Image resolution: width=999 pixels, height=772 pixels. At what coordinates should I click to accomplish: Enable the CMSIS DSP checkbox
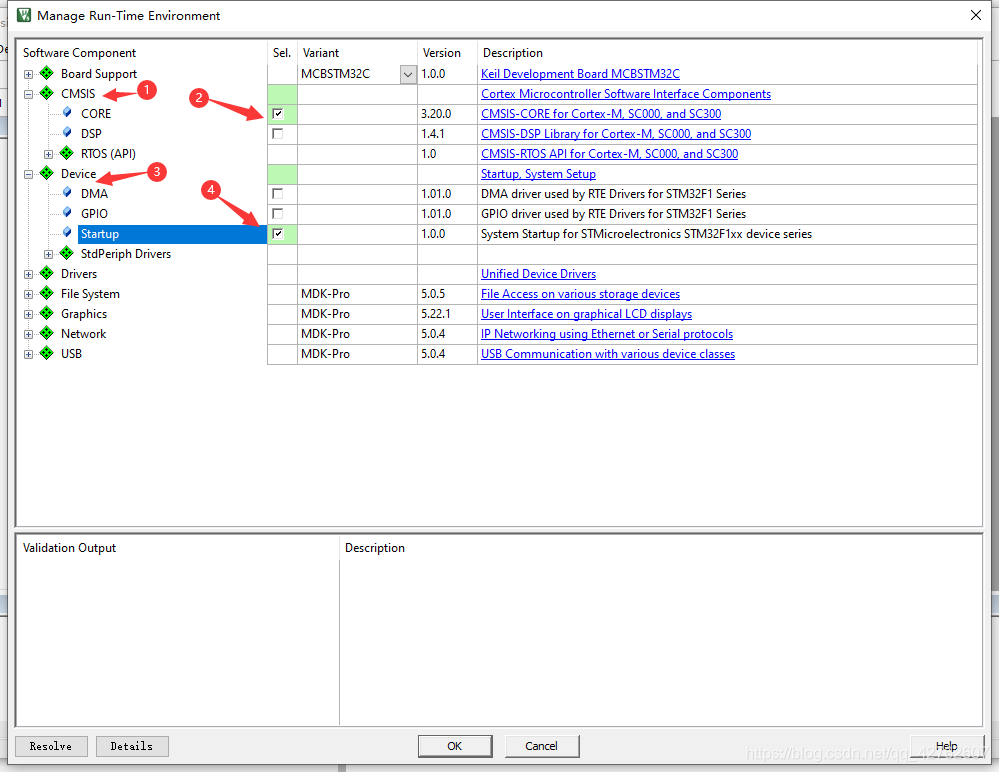point(278,134)
